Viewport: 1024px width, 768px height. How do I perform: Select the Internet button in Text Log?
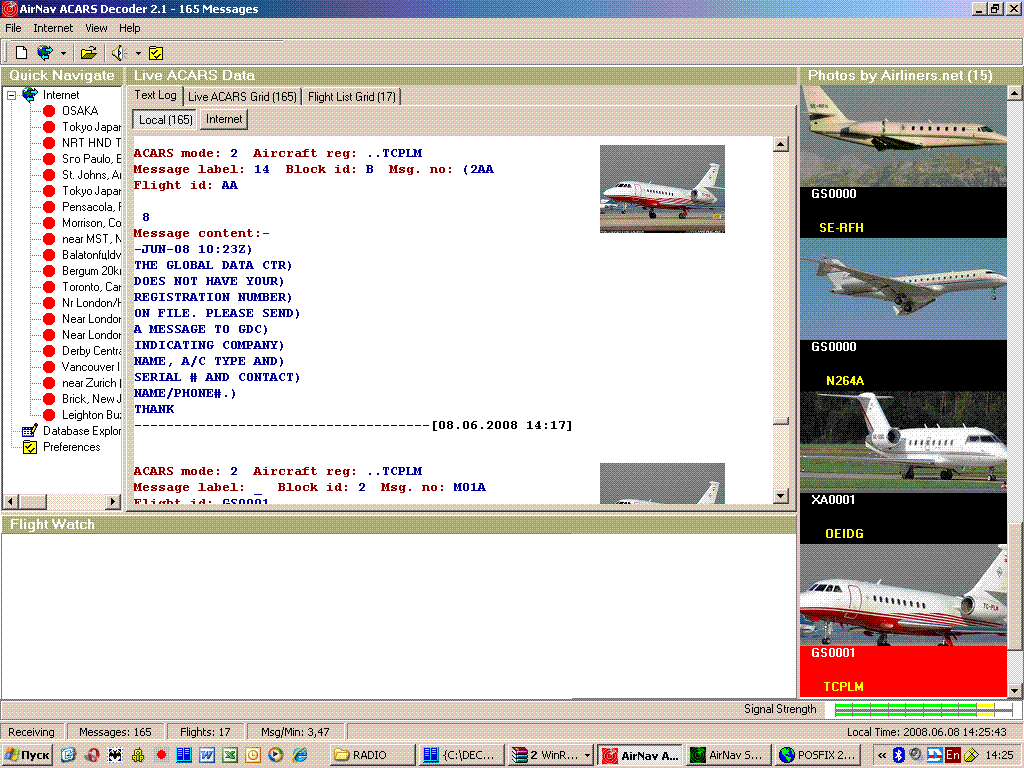click(224, 119)
